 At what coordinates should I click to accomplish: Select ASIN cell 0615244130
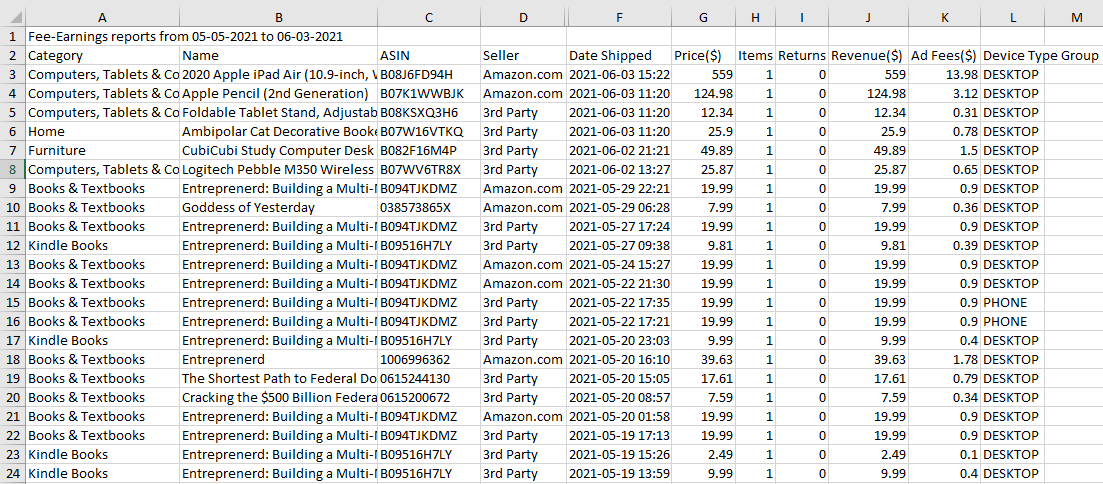point(429,378)
